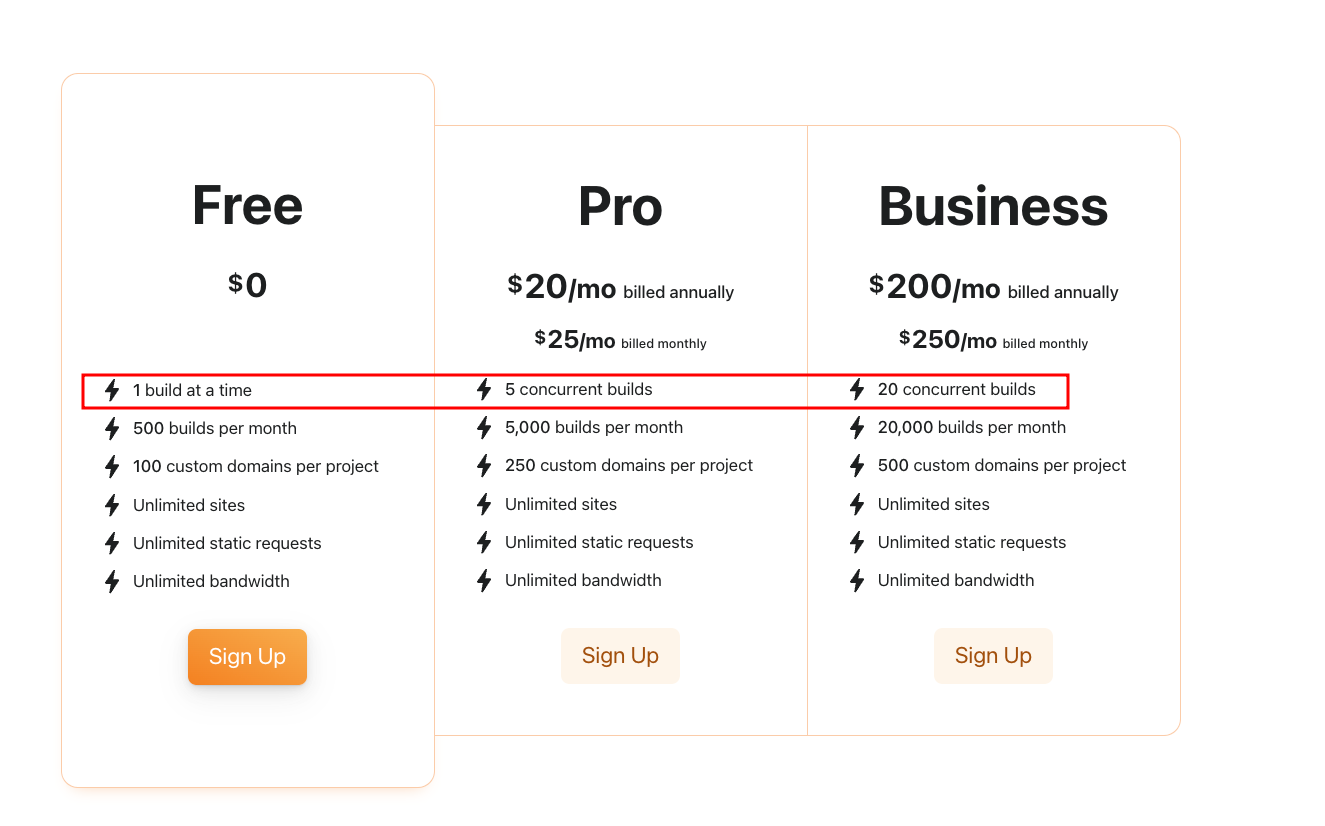Click the Pro "$20/mo billed annually" price

(x=620, y=288)
